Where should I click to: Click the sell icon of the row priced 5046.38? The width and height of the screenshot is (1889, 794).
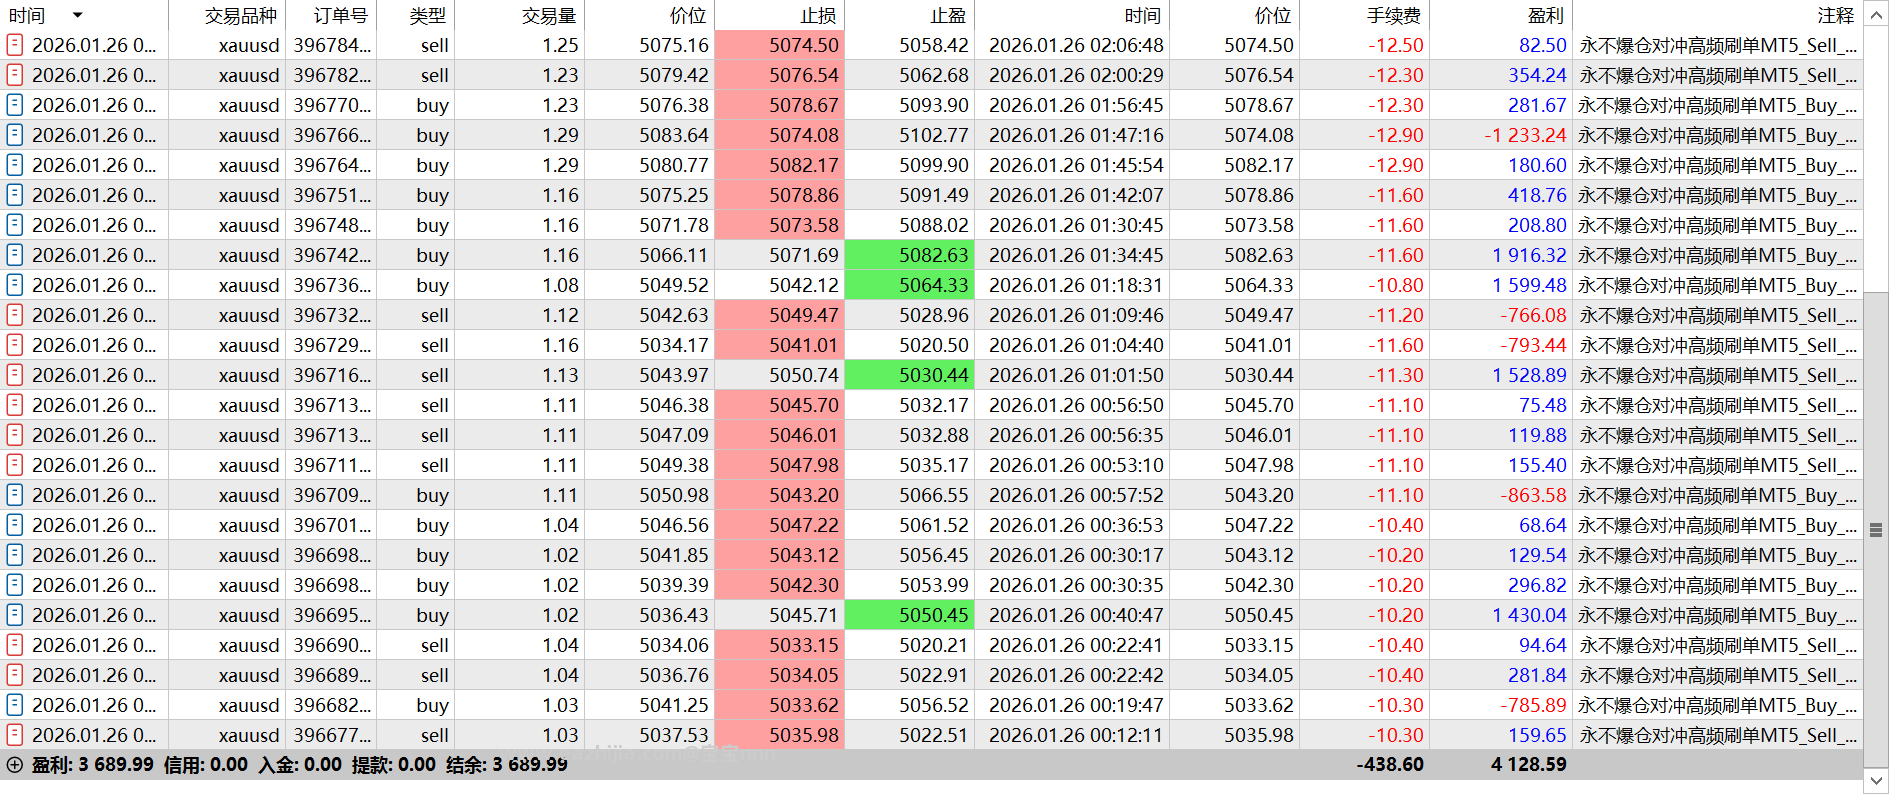[15, 405]
